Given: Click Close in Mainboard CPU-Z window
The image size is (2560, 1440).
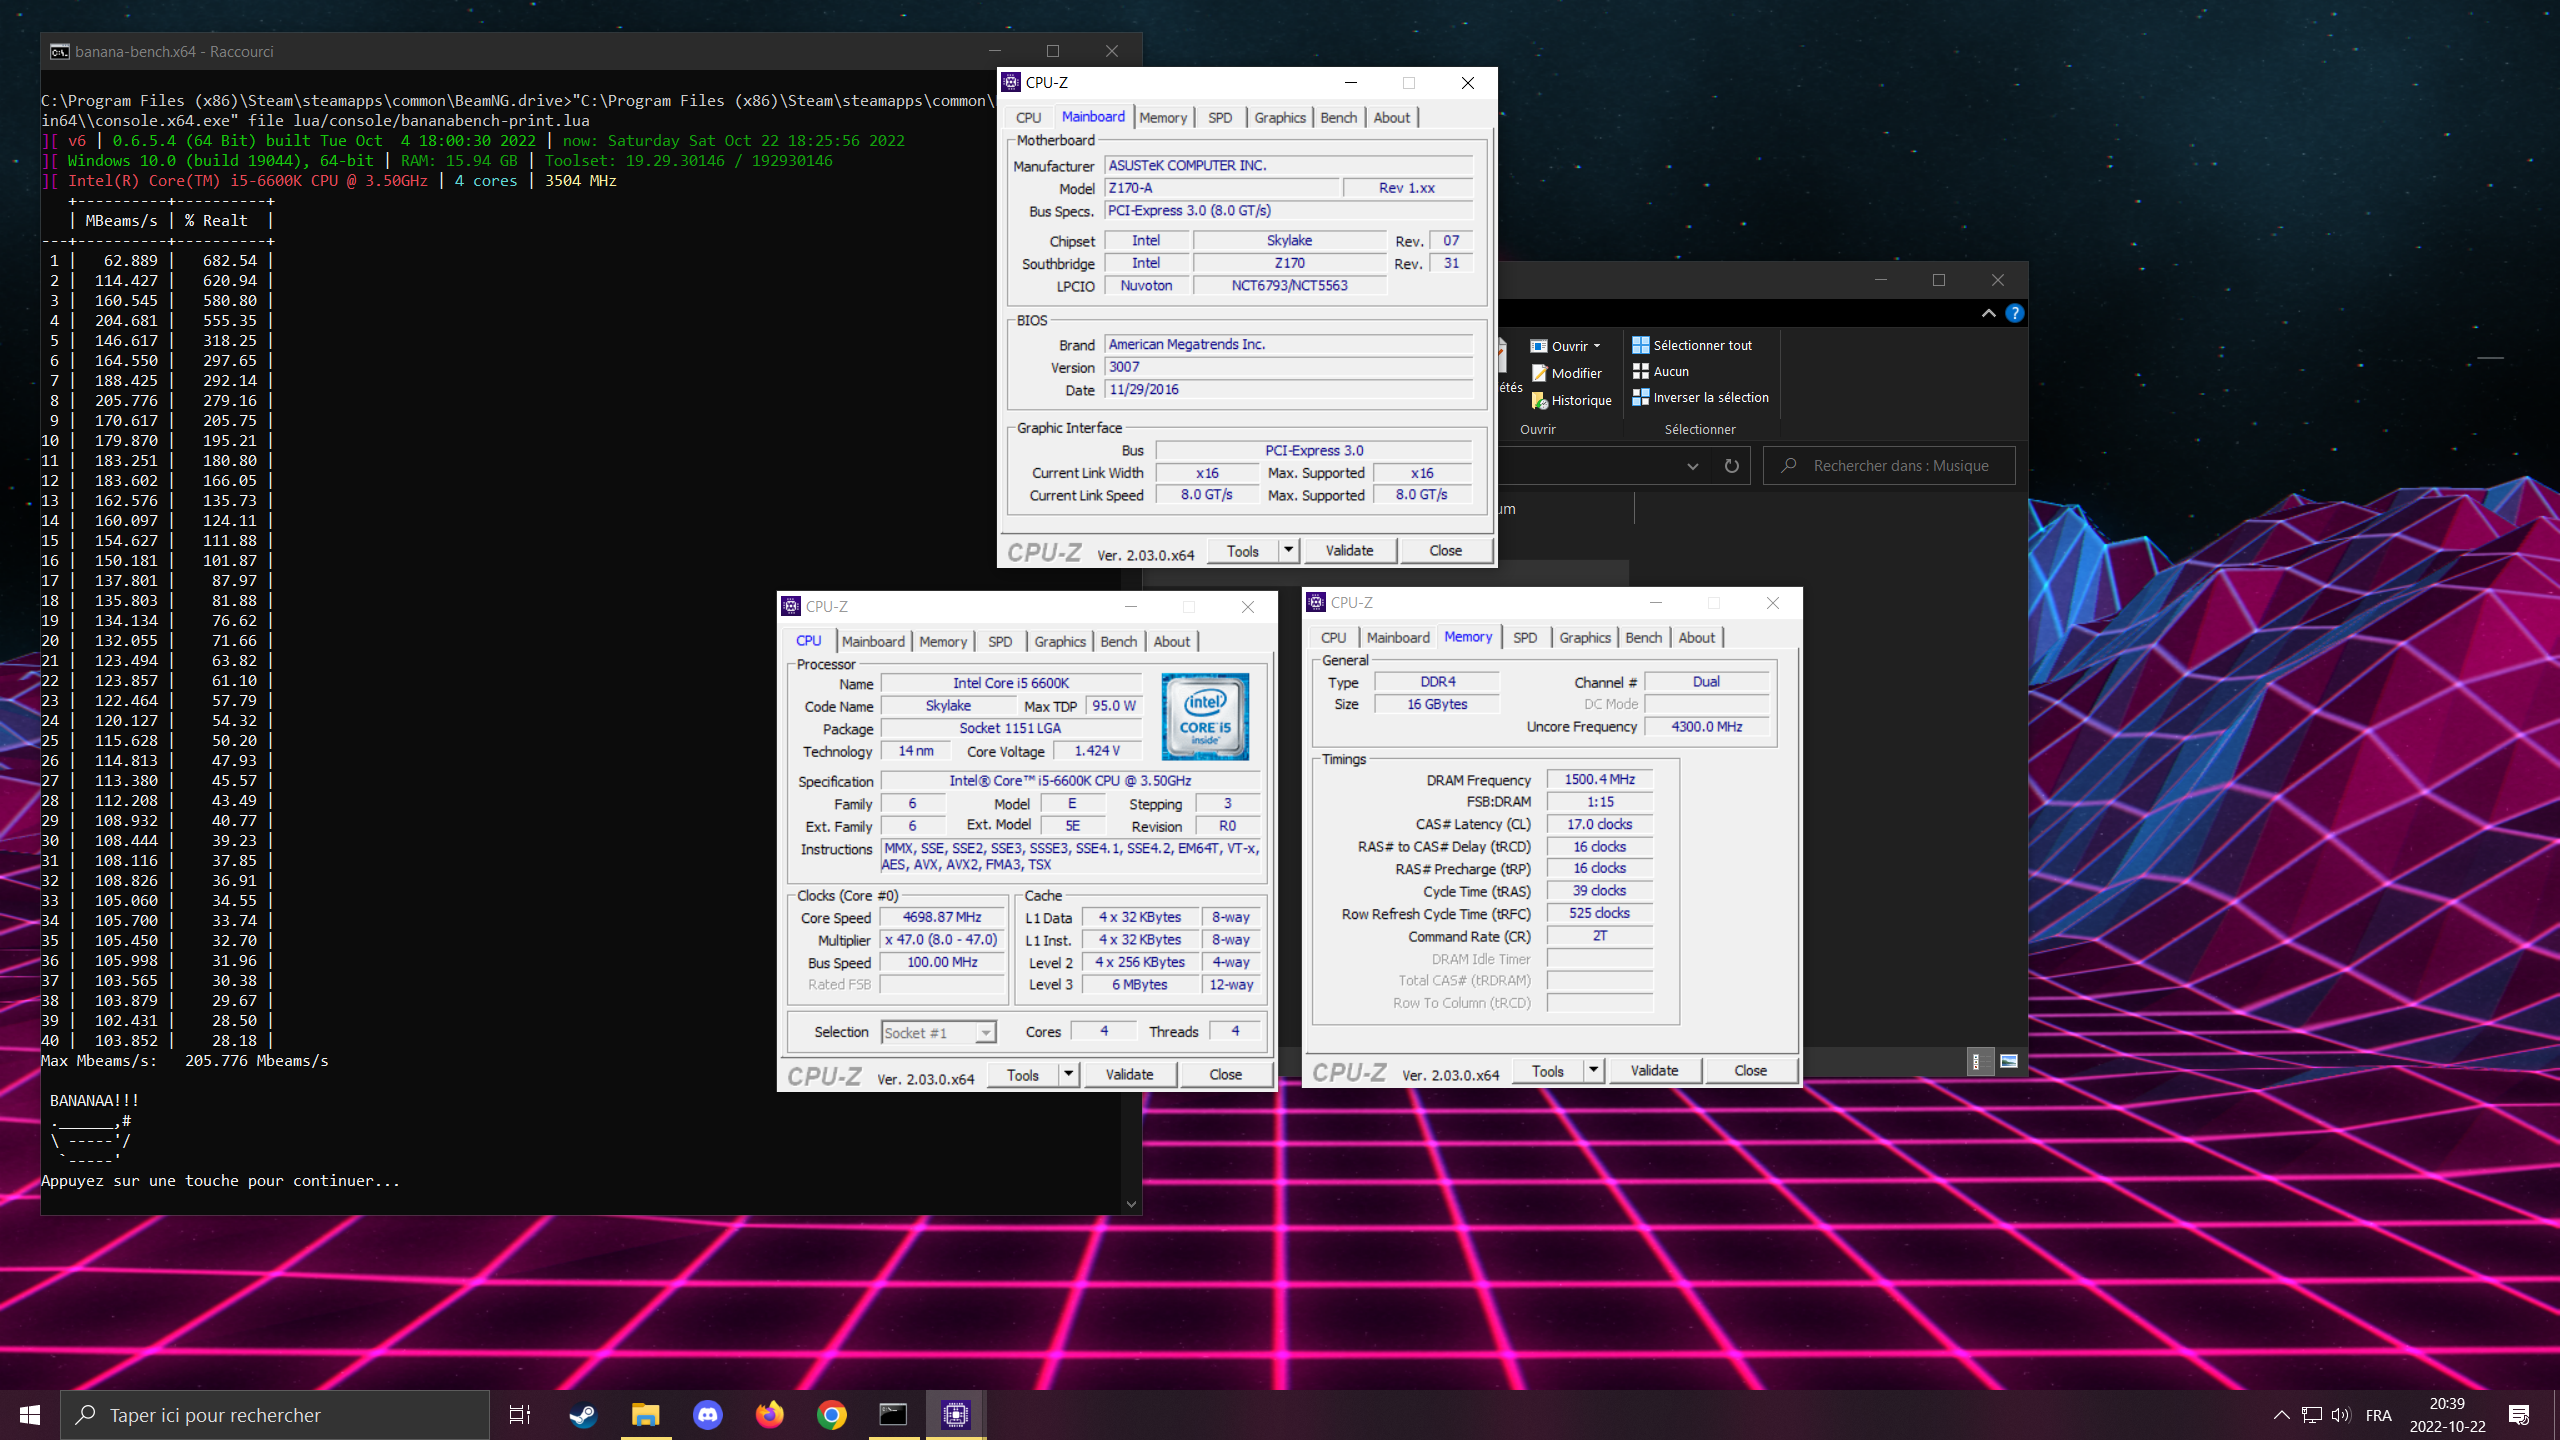Looking at the screenshot, I should (x=1445, y=551).
